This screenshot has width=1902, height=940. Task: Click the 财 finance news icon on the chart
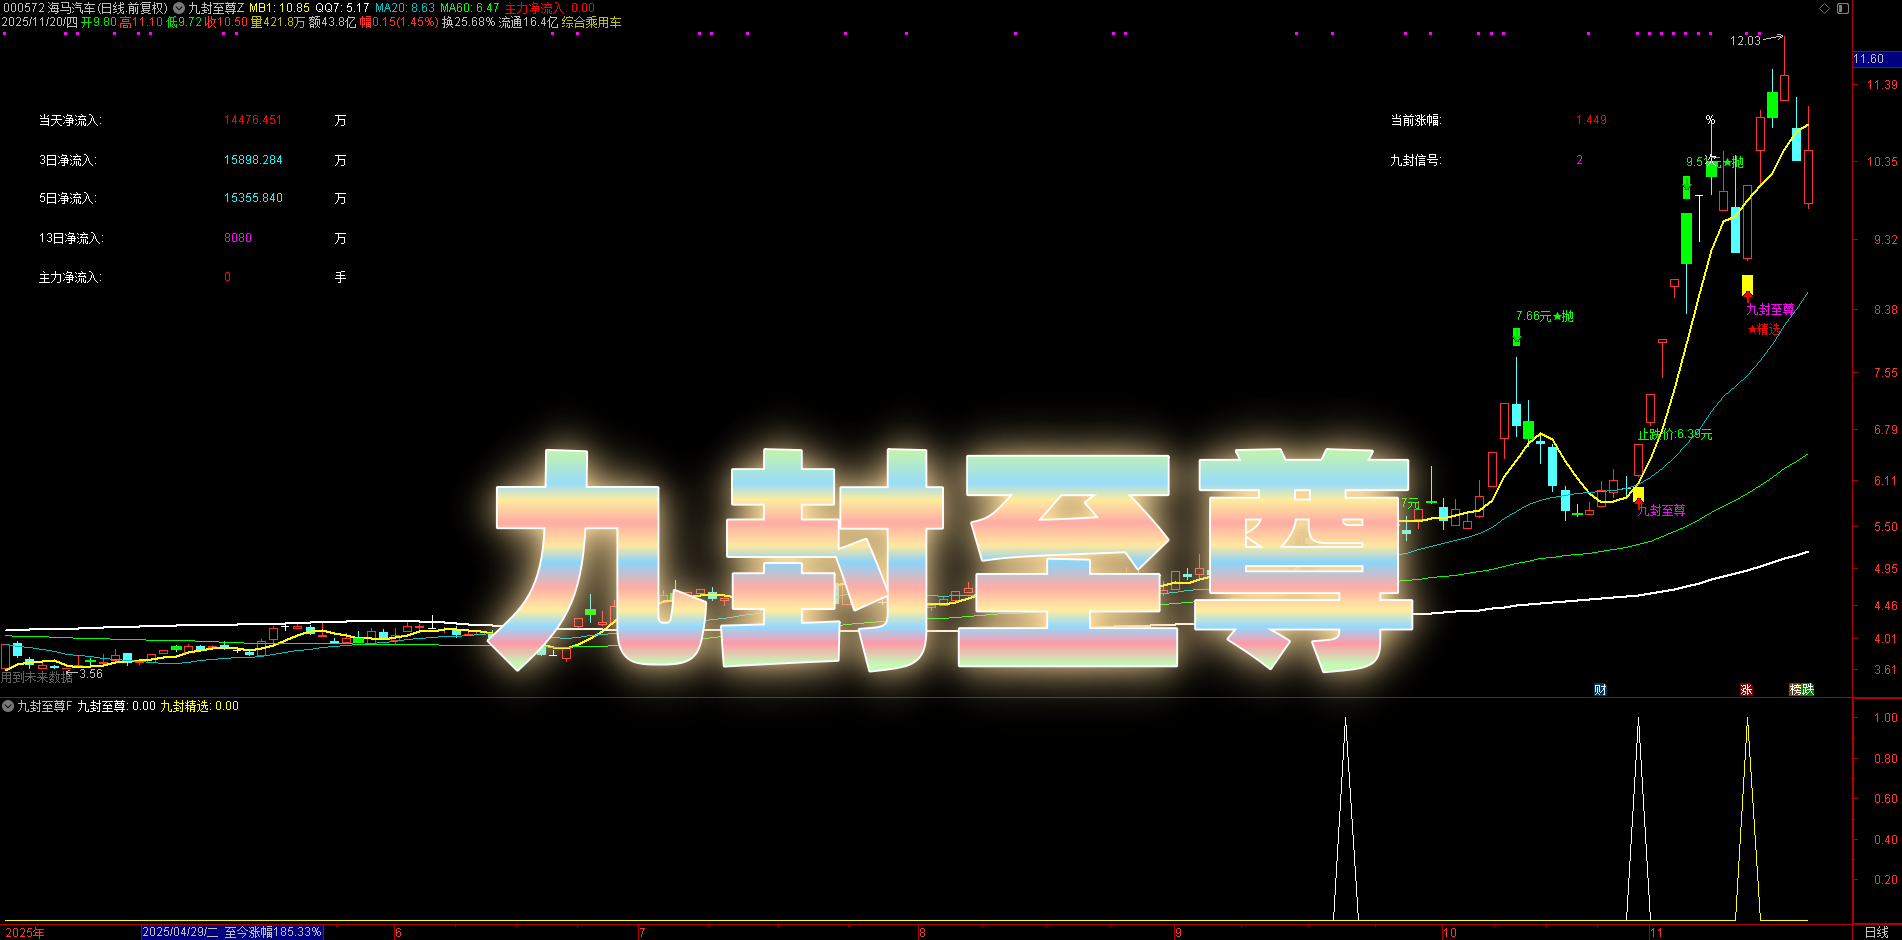1600,690
